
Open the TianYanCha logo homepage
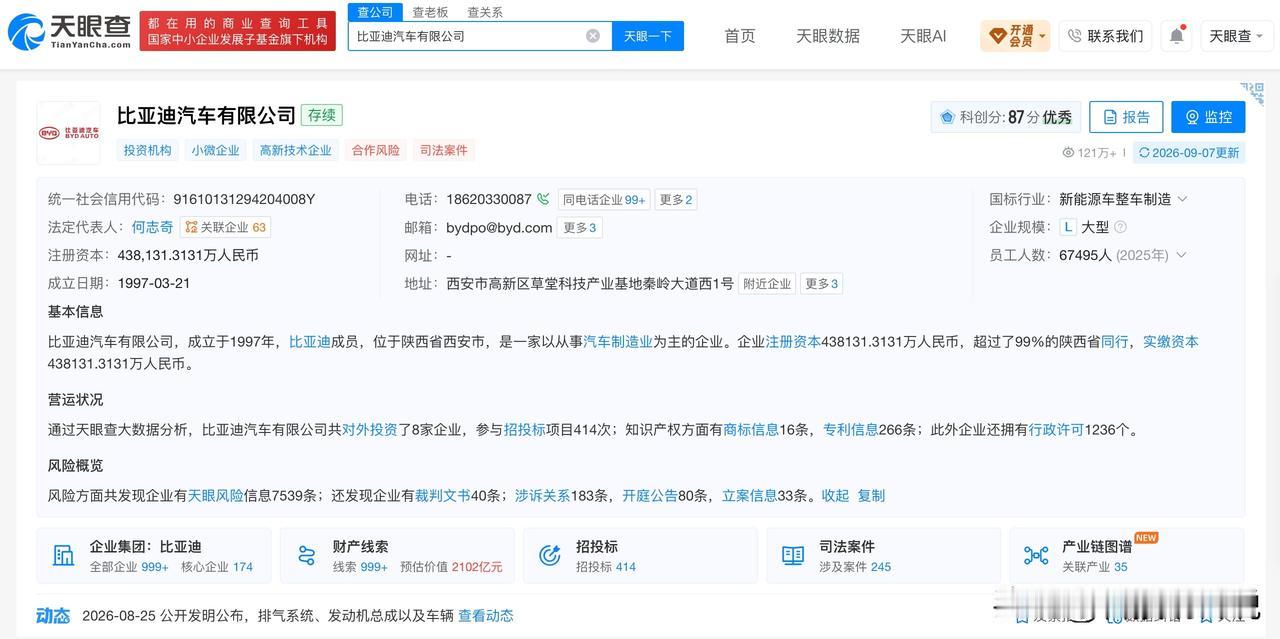click(69, 32)
